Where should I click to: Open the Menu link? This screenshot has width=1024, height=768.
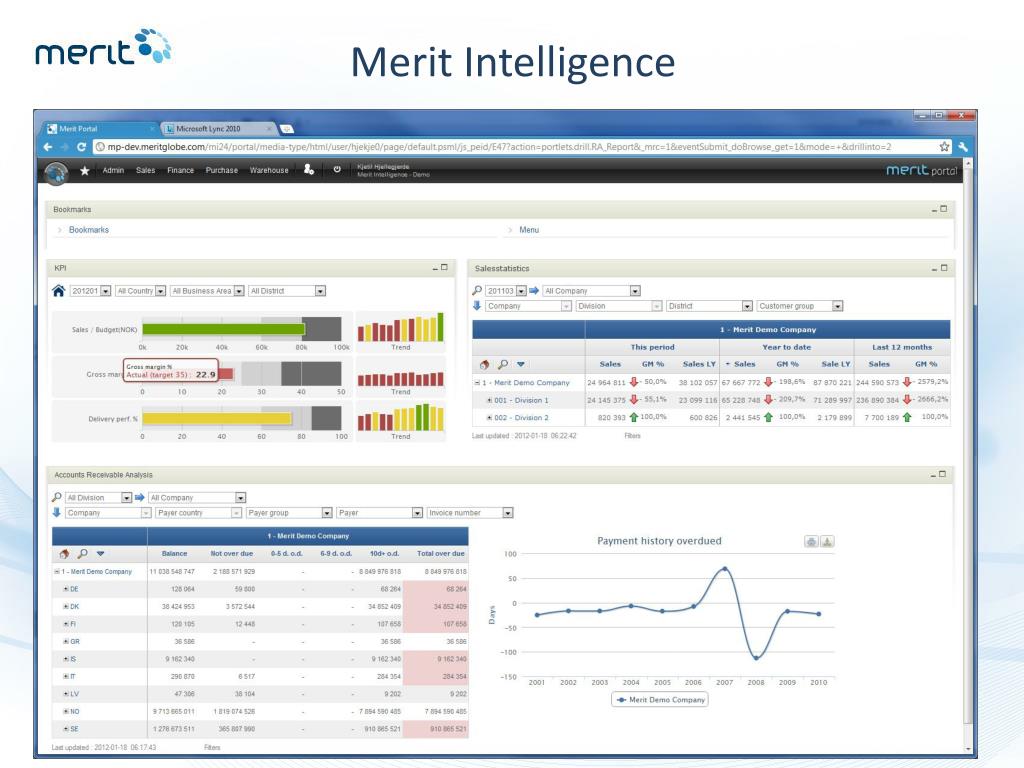529,230
